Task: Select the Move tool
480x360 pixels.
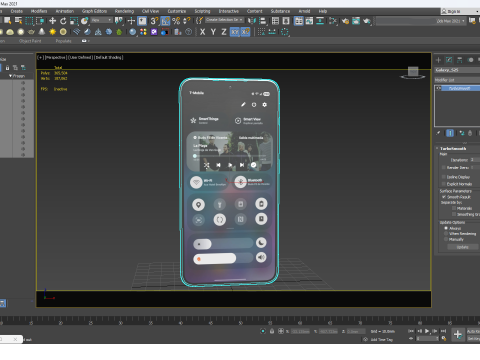Action: (52, 21)
